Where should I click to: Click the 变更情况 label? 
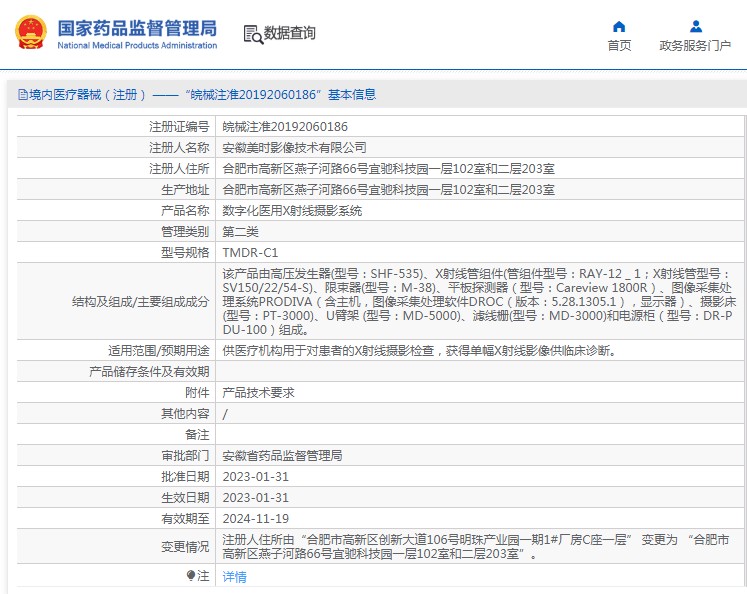click(185, 546)
